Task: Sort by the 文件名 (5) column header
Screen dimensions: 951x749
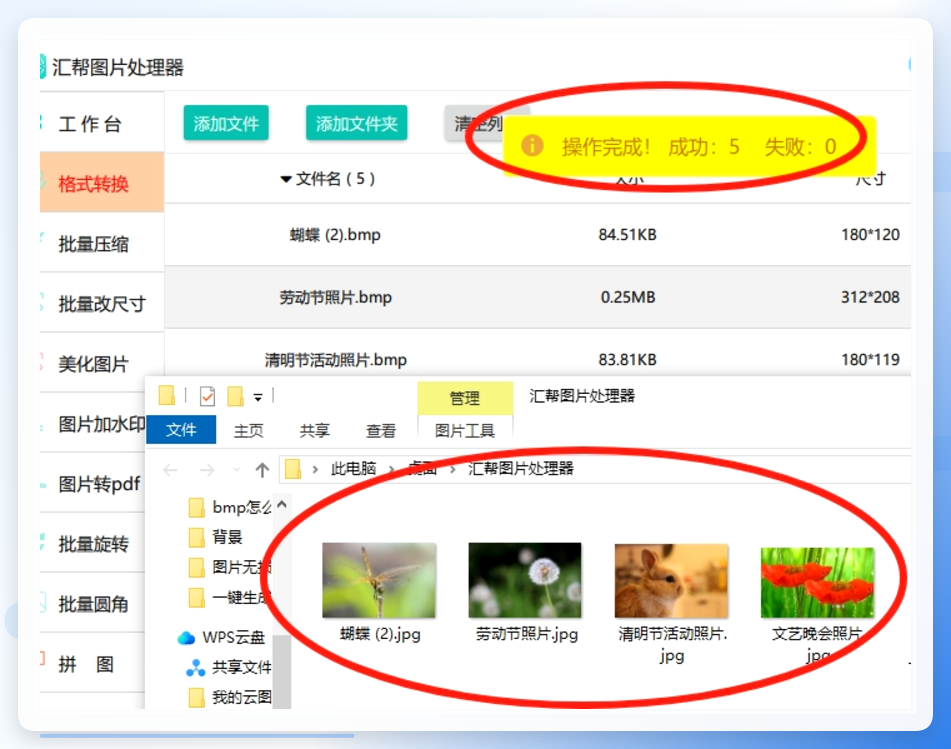Action: pyautogui.click(x=328, y=179)
